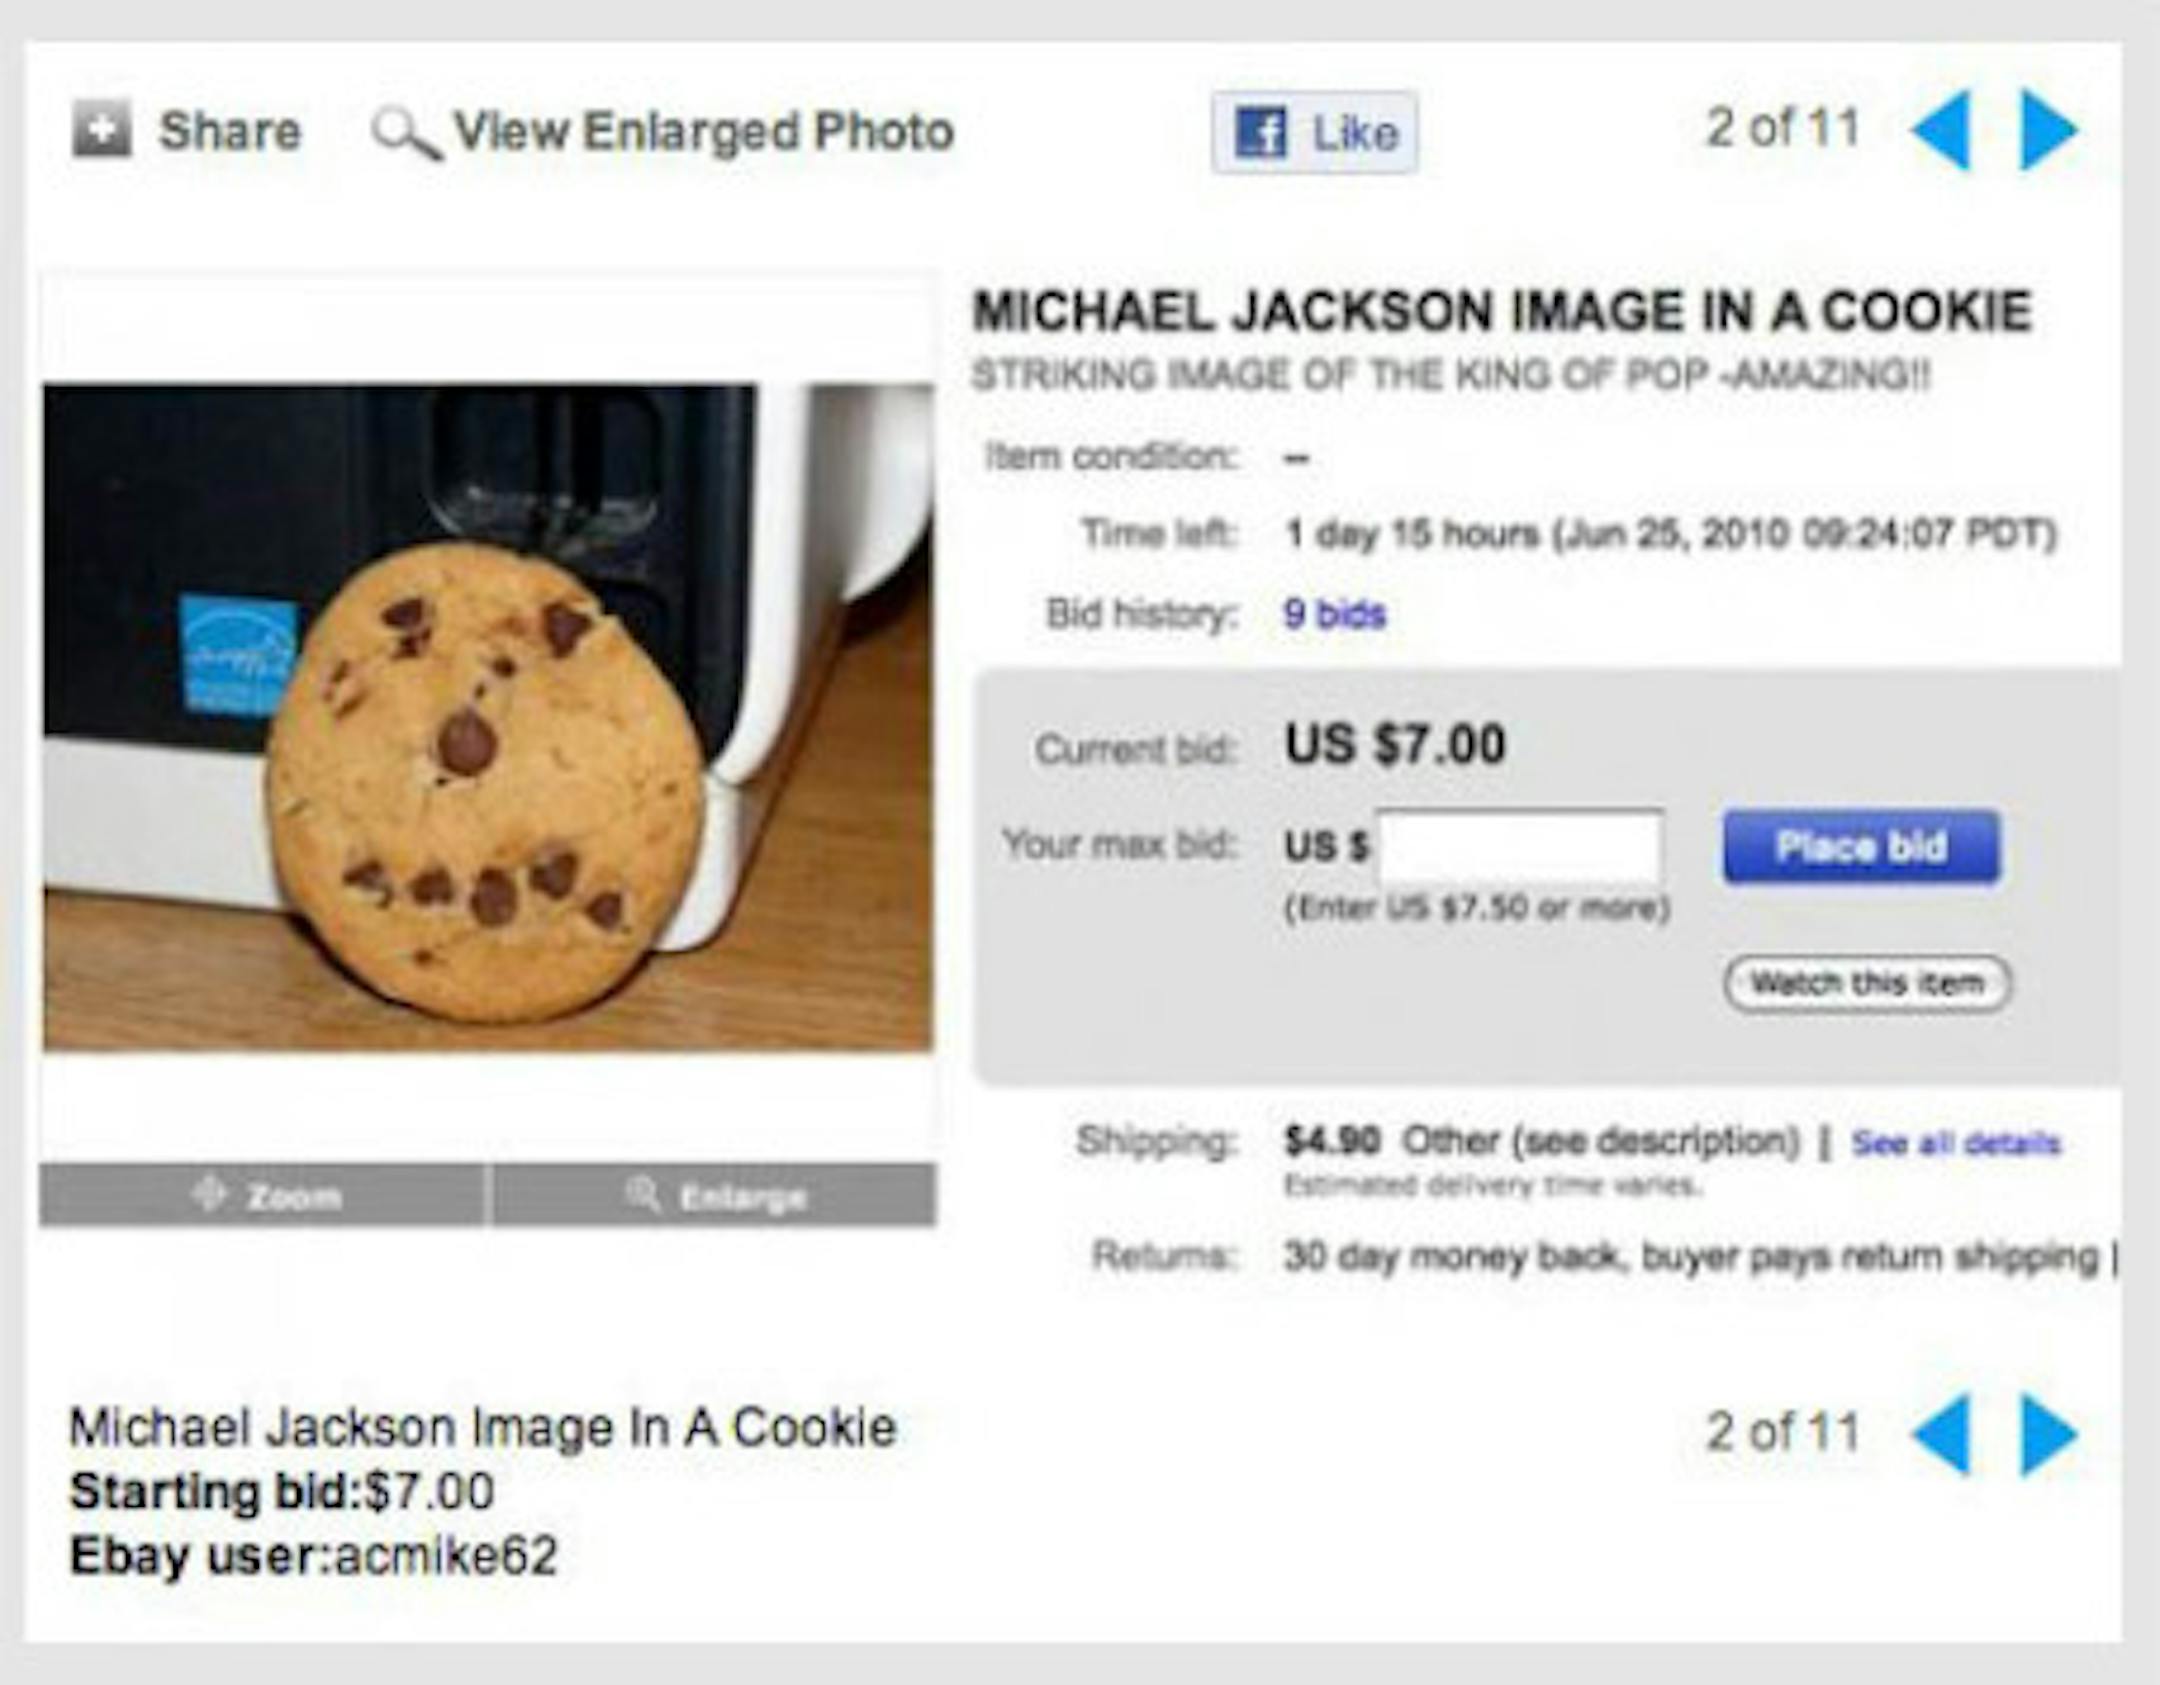Advance to next slide using top right arrow
This screenshot has width=2160, height=1685.
pos(2049,130)
